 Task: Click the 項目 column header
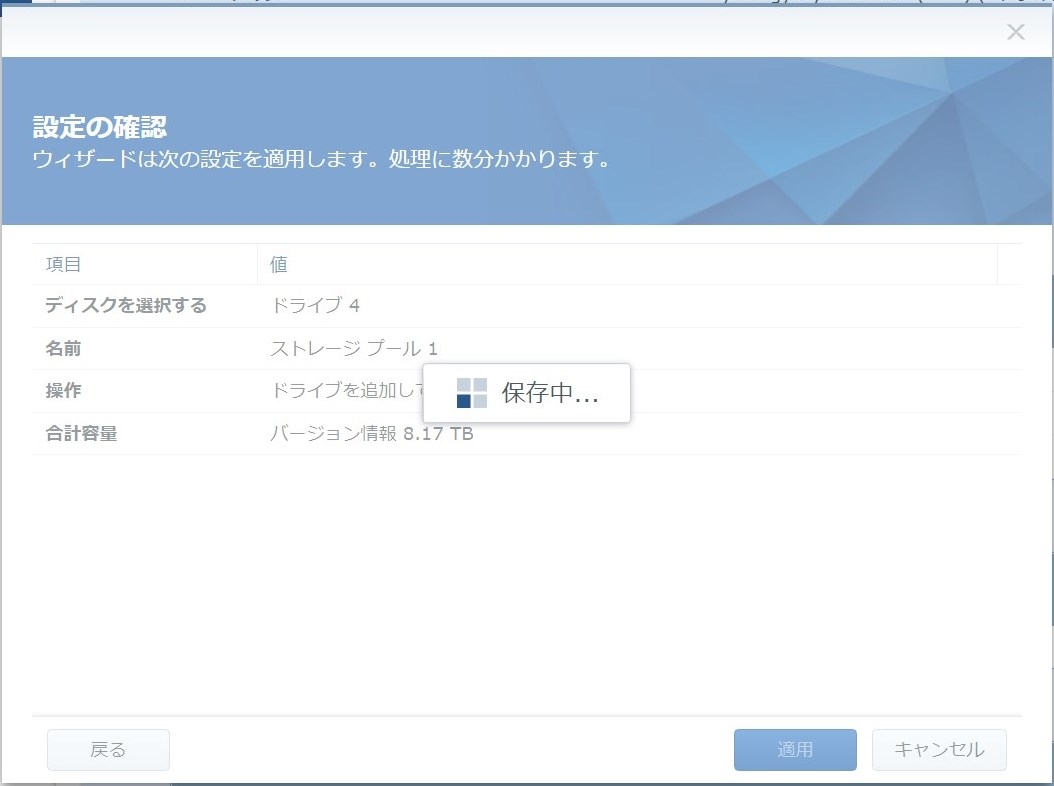tap(64, 264)
